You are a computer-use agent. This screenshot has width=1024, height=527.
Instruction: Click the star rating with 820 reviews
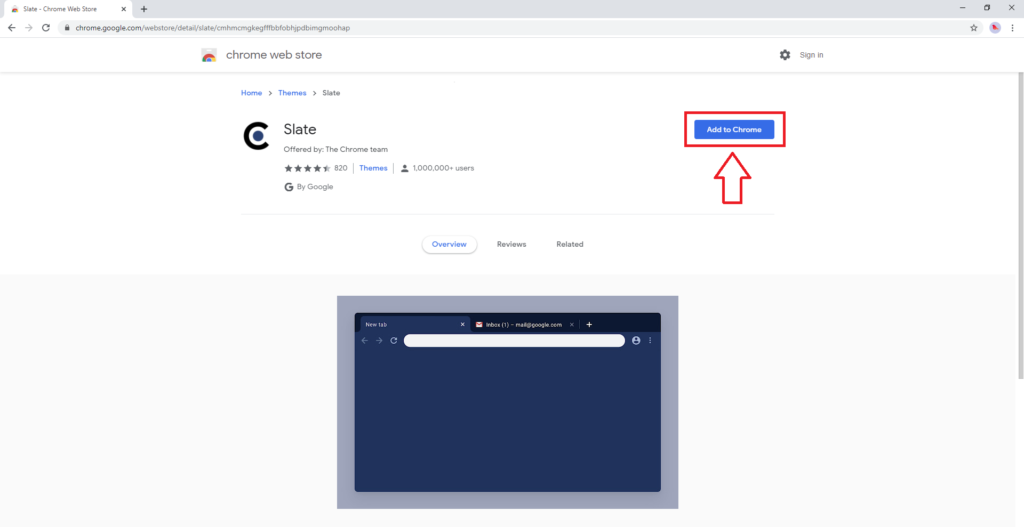315,168
